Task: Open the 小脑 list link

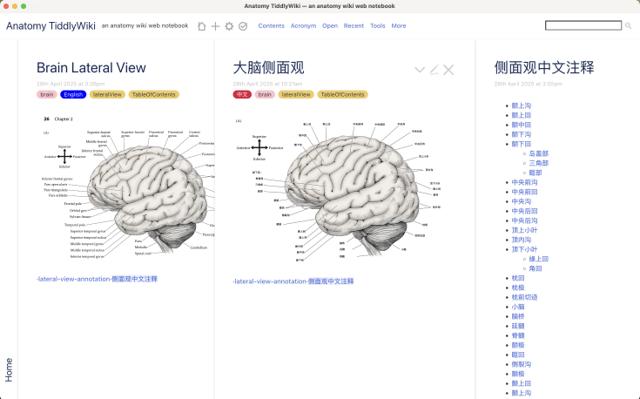Action: click(x=518, y=307)
